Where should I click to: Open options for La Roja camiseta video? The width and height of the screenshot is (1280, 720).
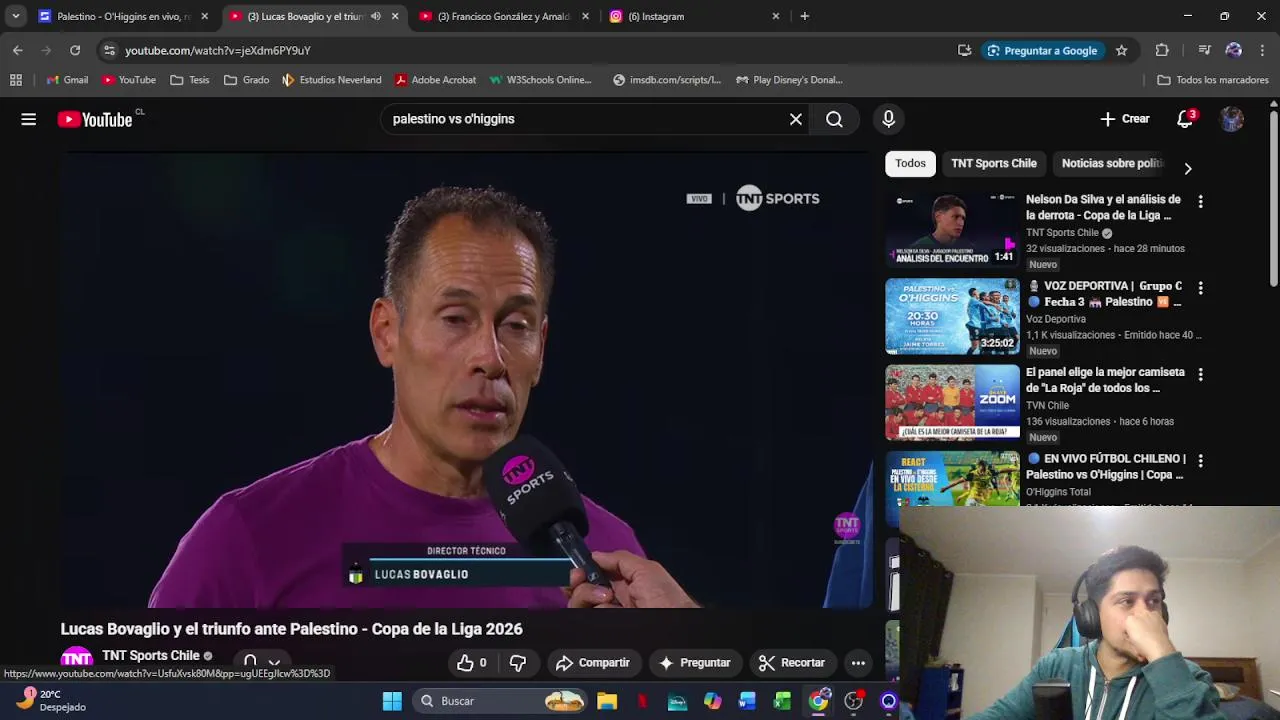[x=1200, y=374]
